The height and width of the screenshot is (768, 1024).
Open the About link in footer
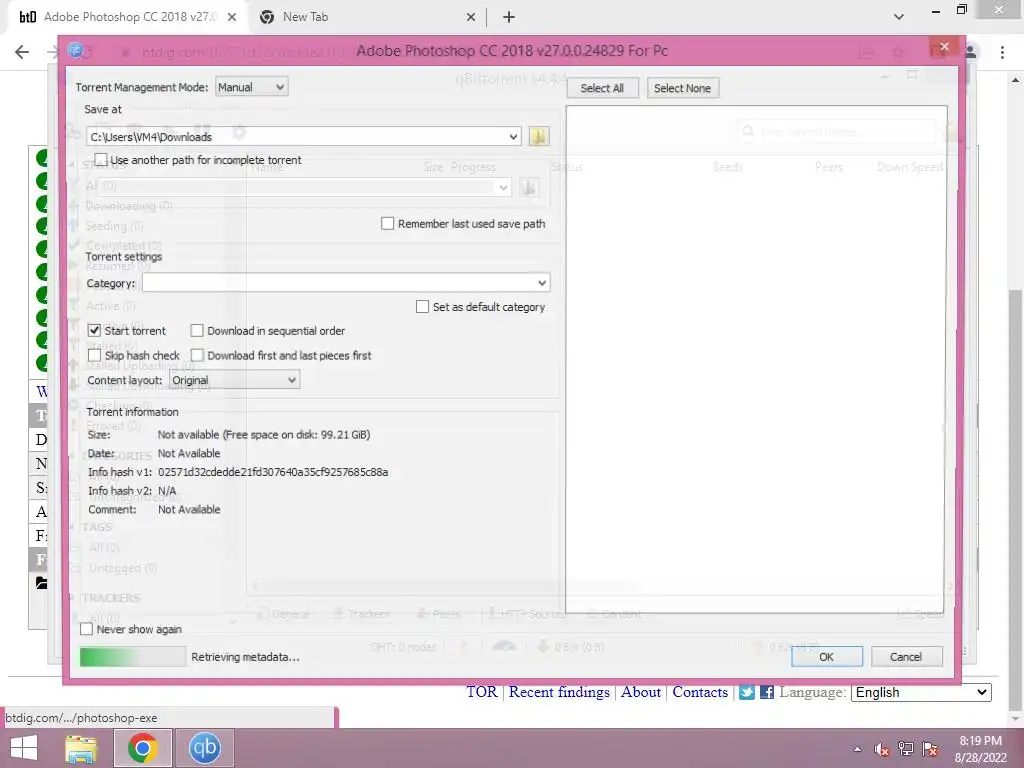tap(641, 692)
